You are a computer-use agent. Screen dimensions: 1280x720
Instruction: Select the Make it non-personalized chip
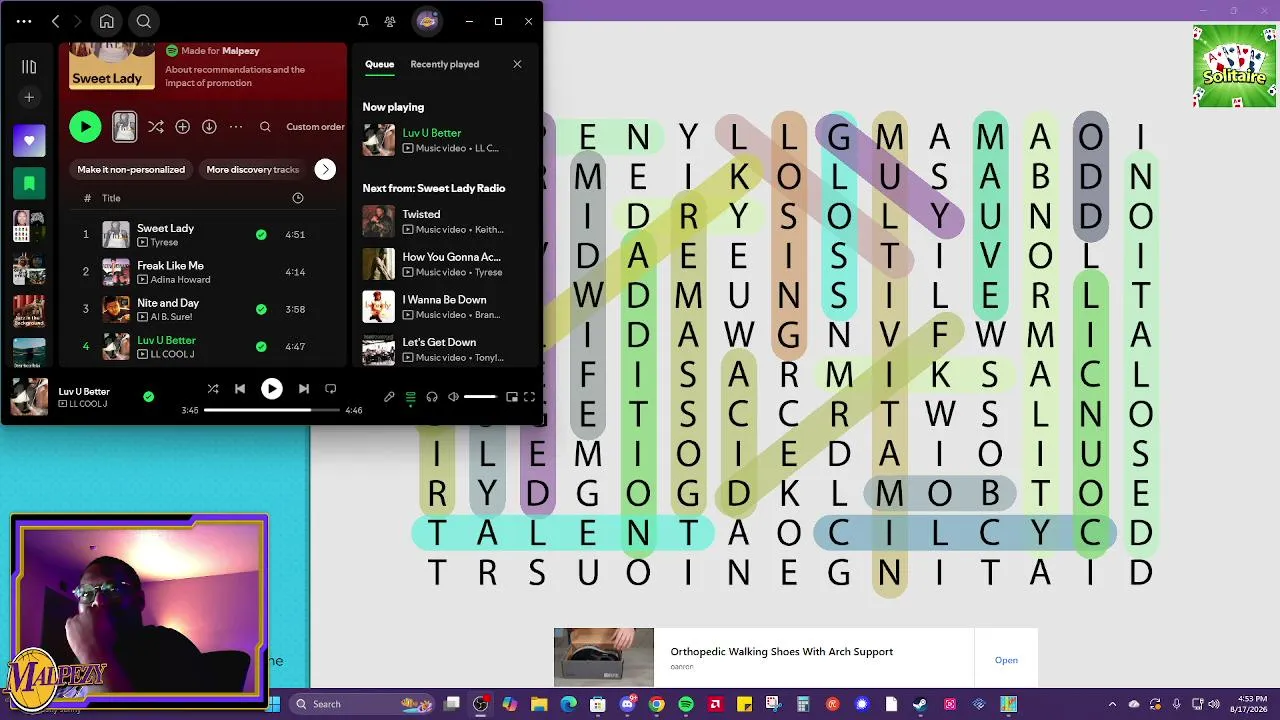coord(131,170)
